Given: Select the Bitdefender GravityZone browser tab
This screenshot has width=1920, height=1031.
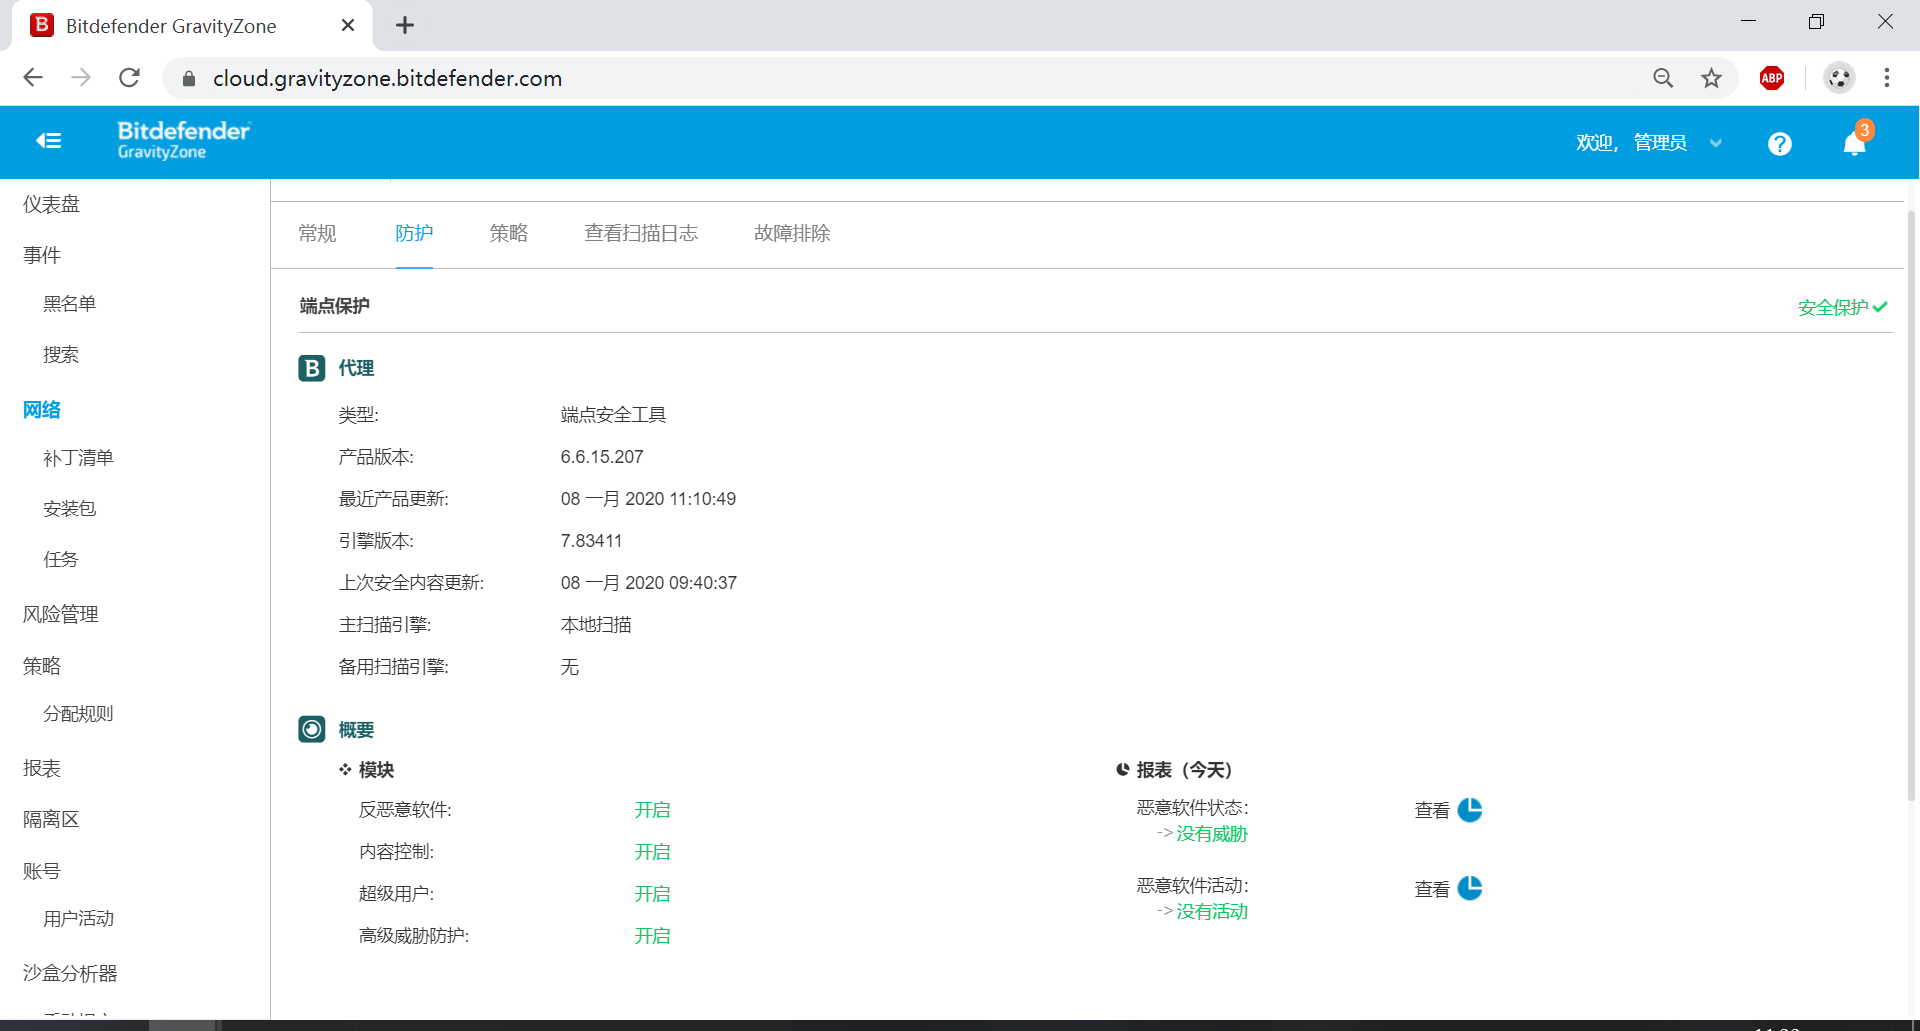Looking at the screenshot, I should [x=192, y=26].
